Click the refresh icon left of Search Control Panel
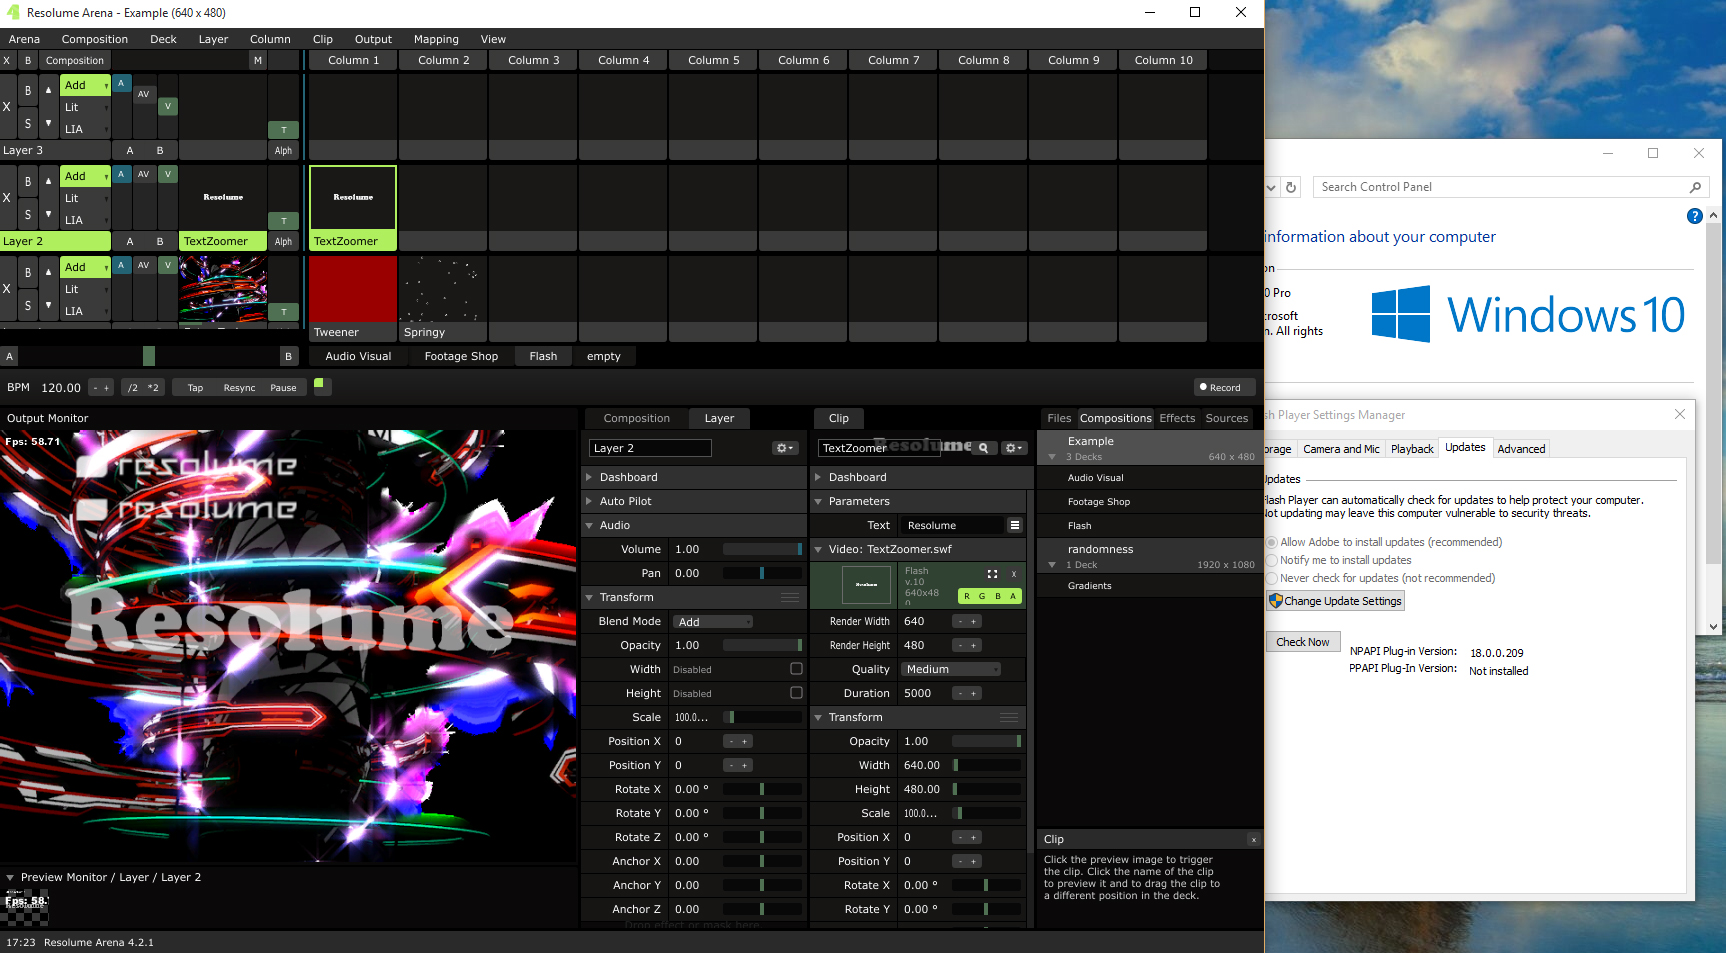The width and height of the screenshot is (1726, 953). (x=1291, y=187)
